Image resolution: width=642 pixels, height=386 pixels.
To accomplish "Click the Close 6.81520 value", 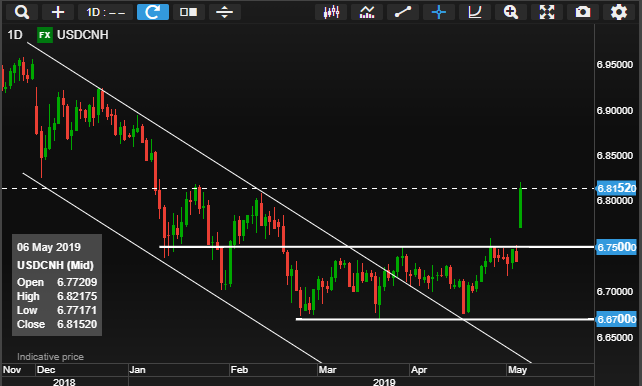I will pos(77,324).
